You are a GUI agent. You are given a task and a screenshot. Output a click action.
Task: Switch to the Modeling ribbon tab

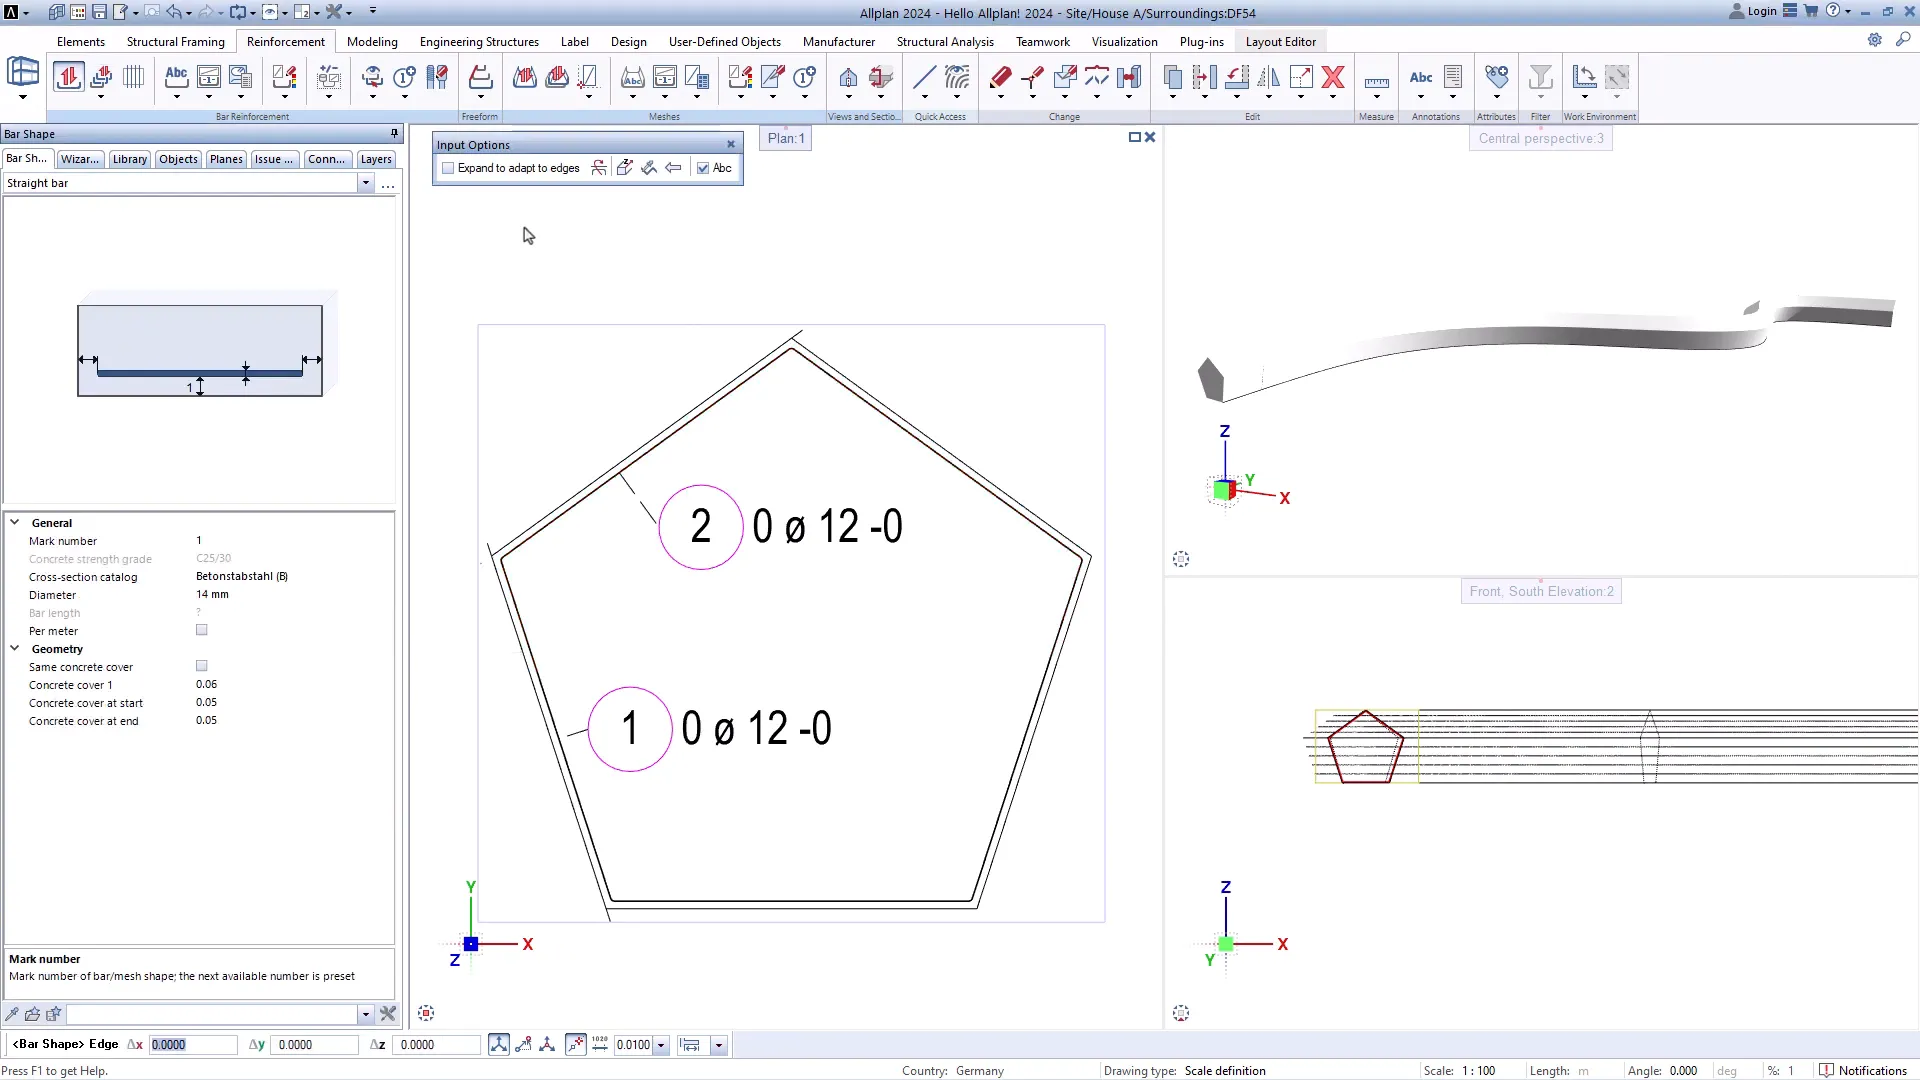point(371,42)
